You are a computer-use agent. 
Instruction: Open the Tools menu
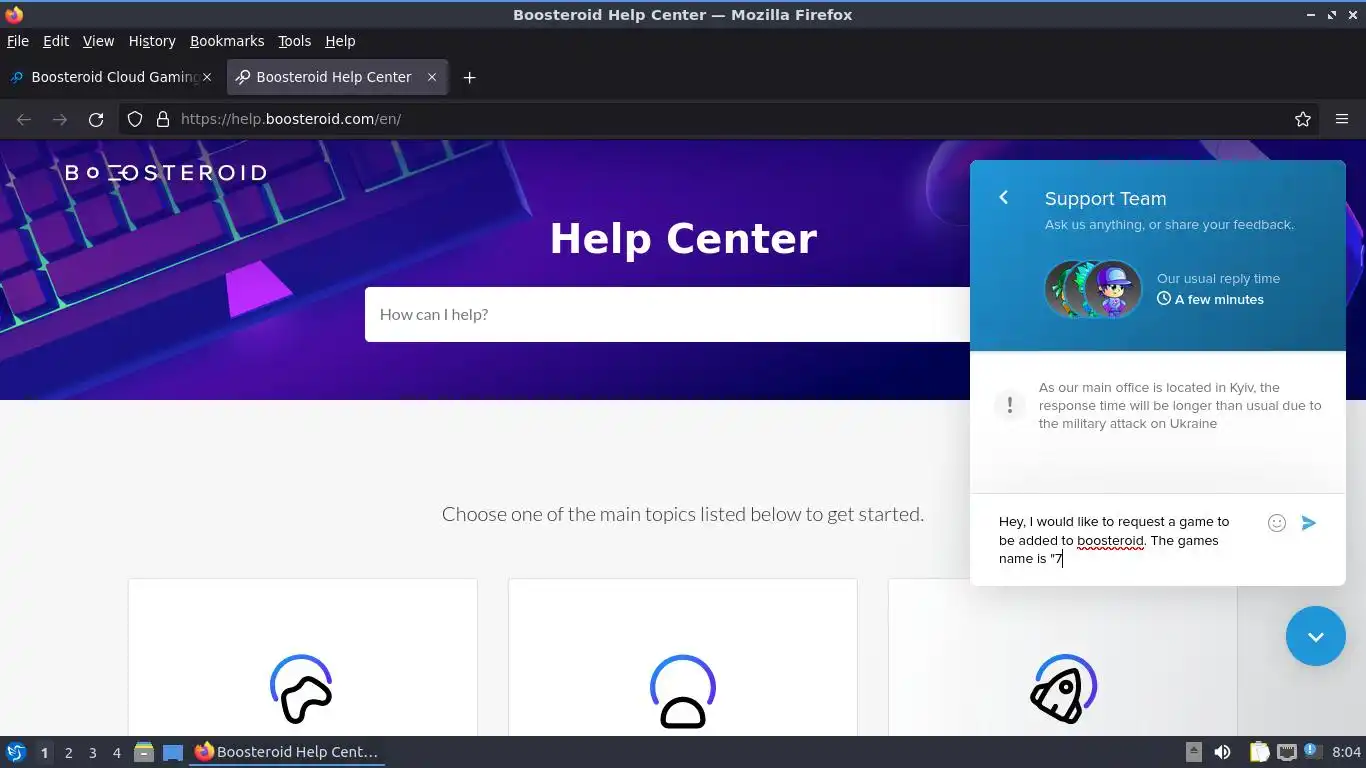click(x=294, y=41)
